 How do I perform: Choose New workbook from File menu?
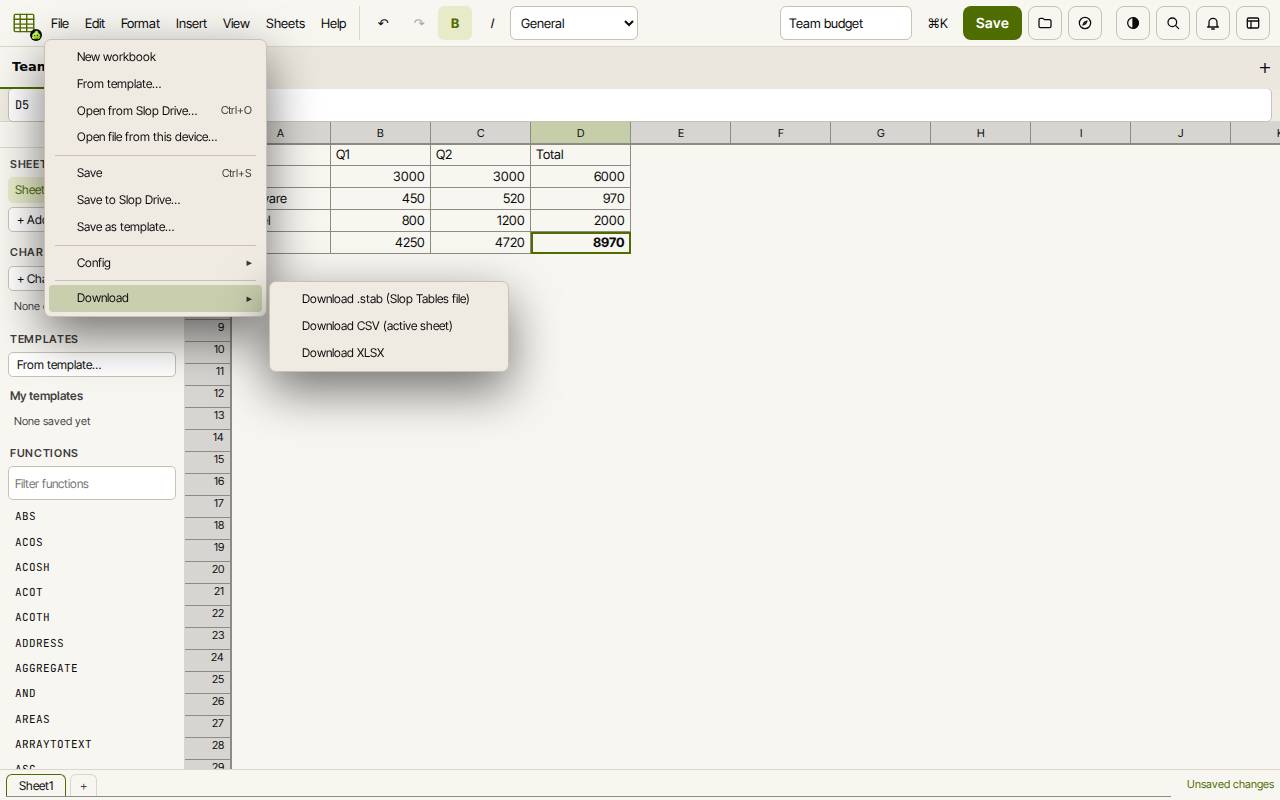155,57
